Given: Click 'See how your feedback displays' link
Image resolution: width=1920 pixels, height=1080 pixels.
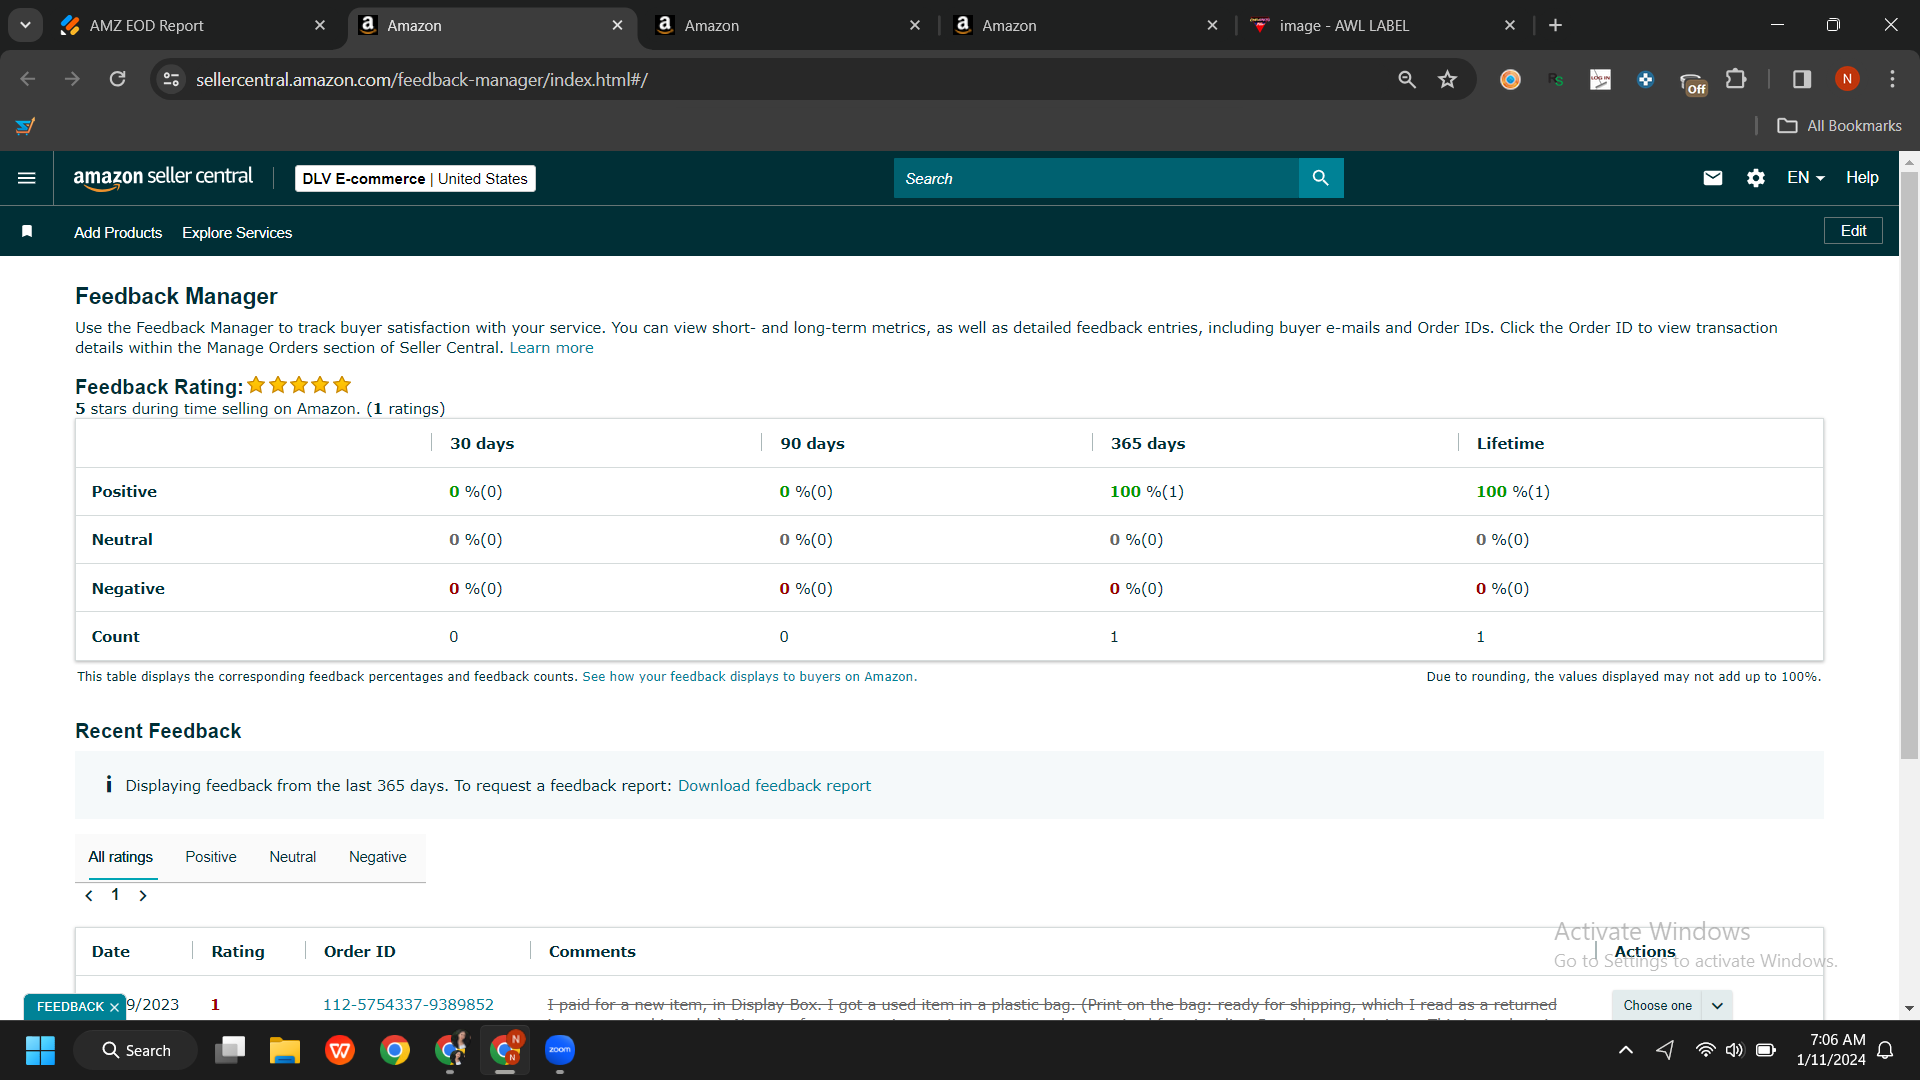Looking at the screenshot, I should pyautogui.click(x=749, y=677).
